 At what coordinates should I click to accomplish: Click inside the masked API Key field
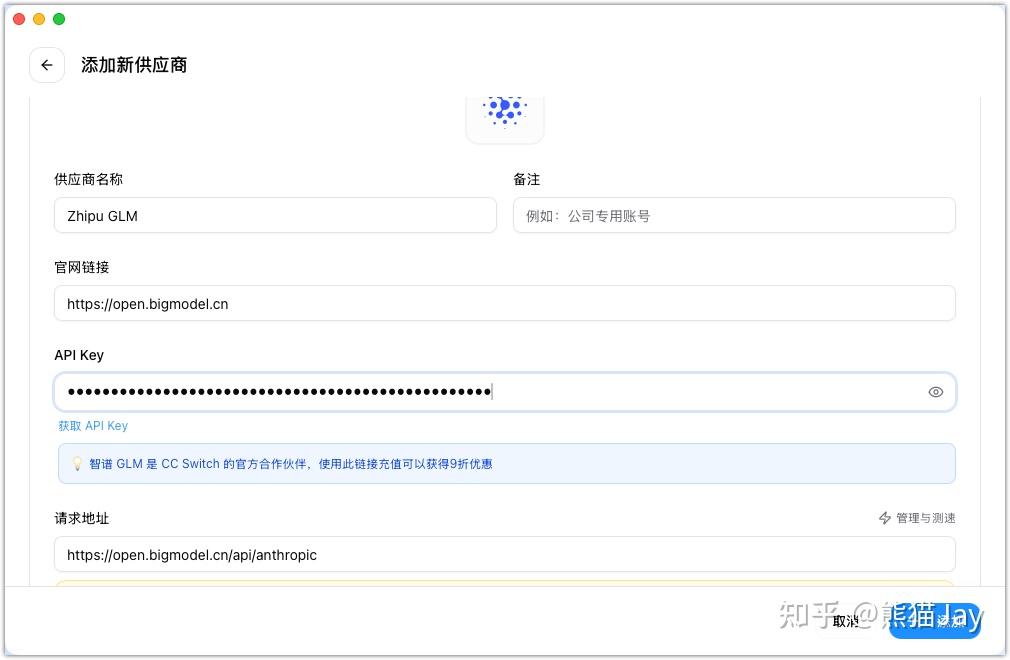tap(504, 391)
